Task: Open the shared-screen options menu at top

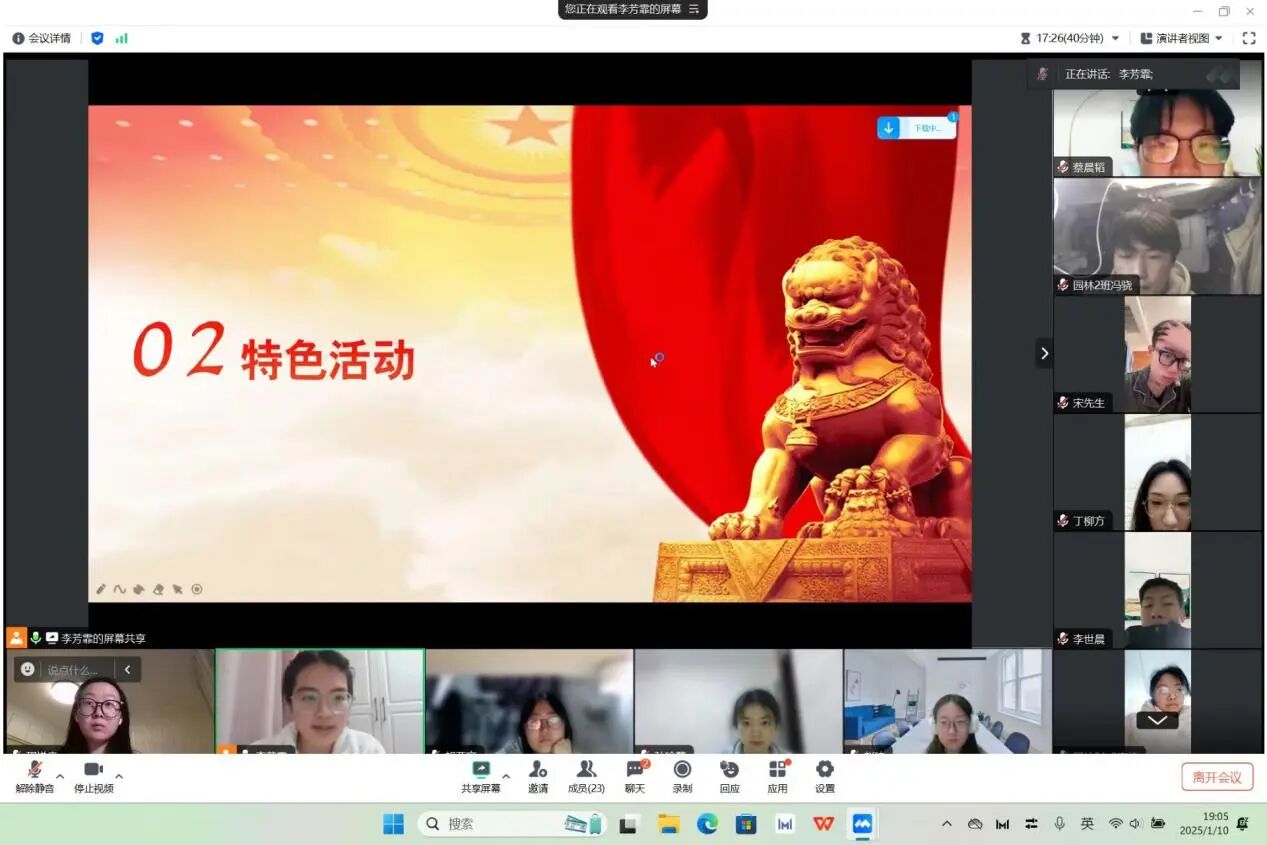Action: (x=694, y=9)
